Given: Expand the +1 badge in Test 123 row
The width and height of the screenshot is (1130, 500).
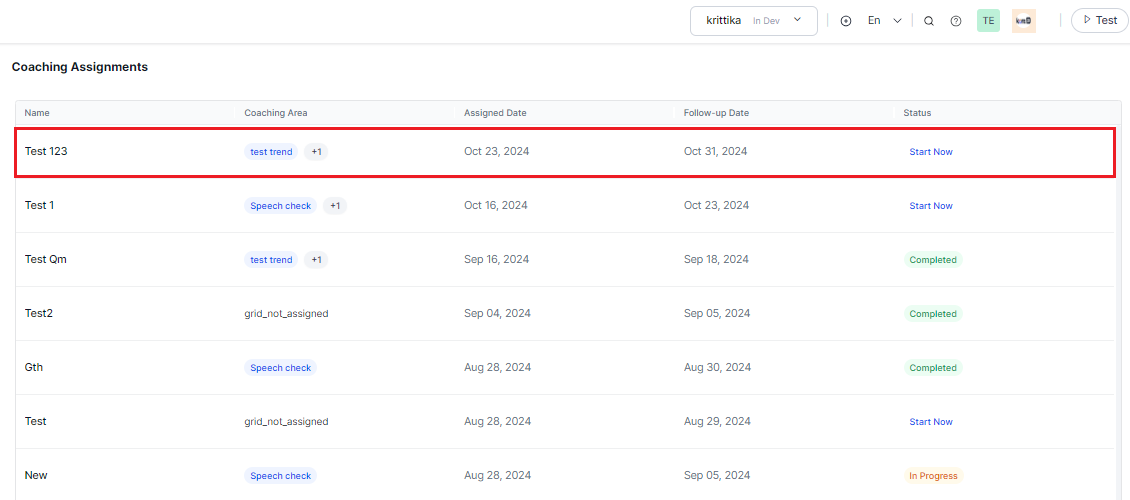Looking at the screenshot, I should click(x=316, y=152).
